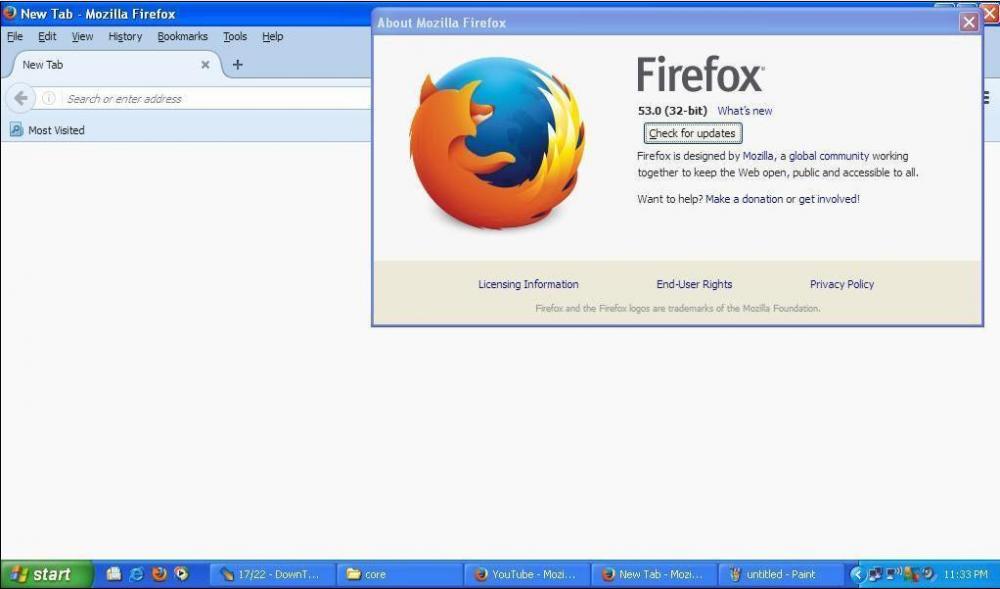This screenshot has height=589, width=1000.
Task: Close the New Tab tab
Action: coord(205,64)
